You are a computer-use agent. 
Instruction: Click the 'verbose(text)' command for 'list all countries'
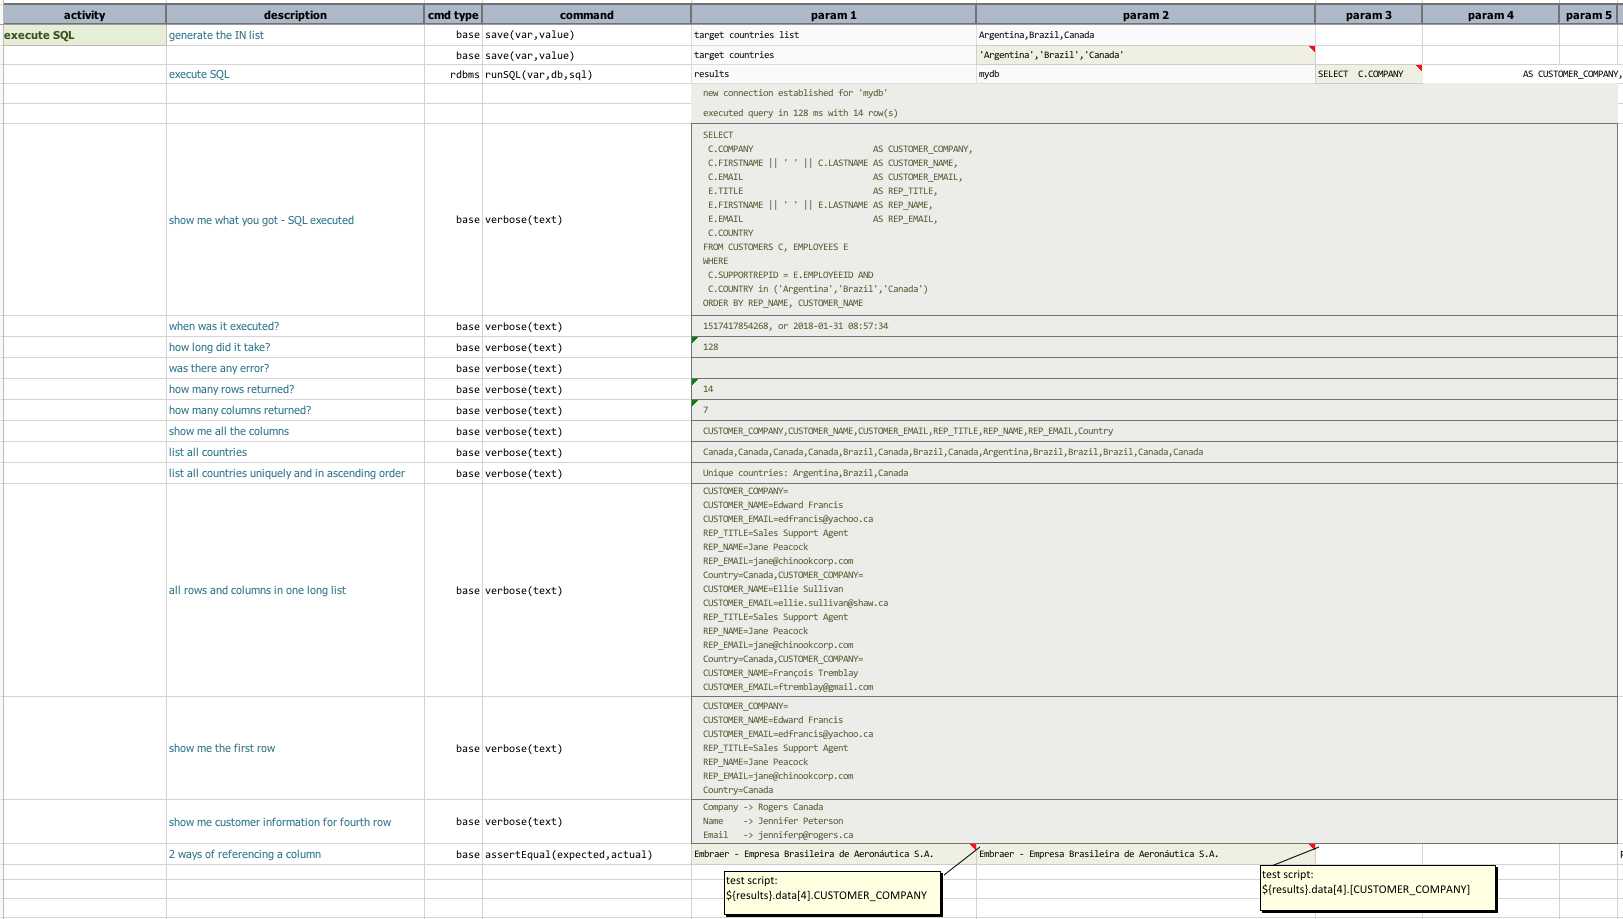[x=587, y=452]
